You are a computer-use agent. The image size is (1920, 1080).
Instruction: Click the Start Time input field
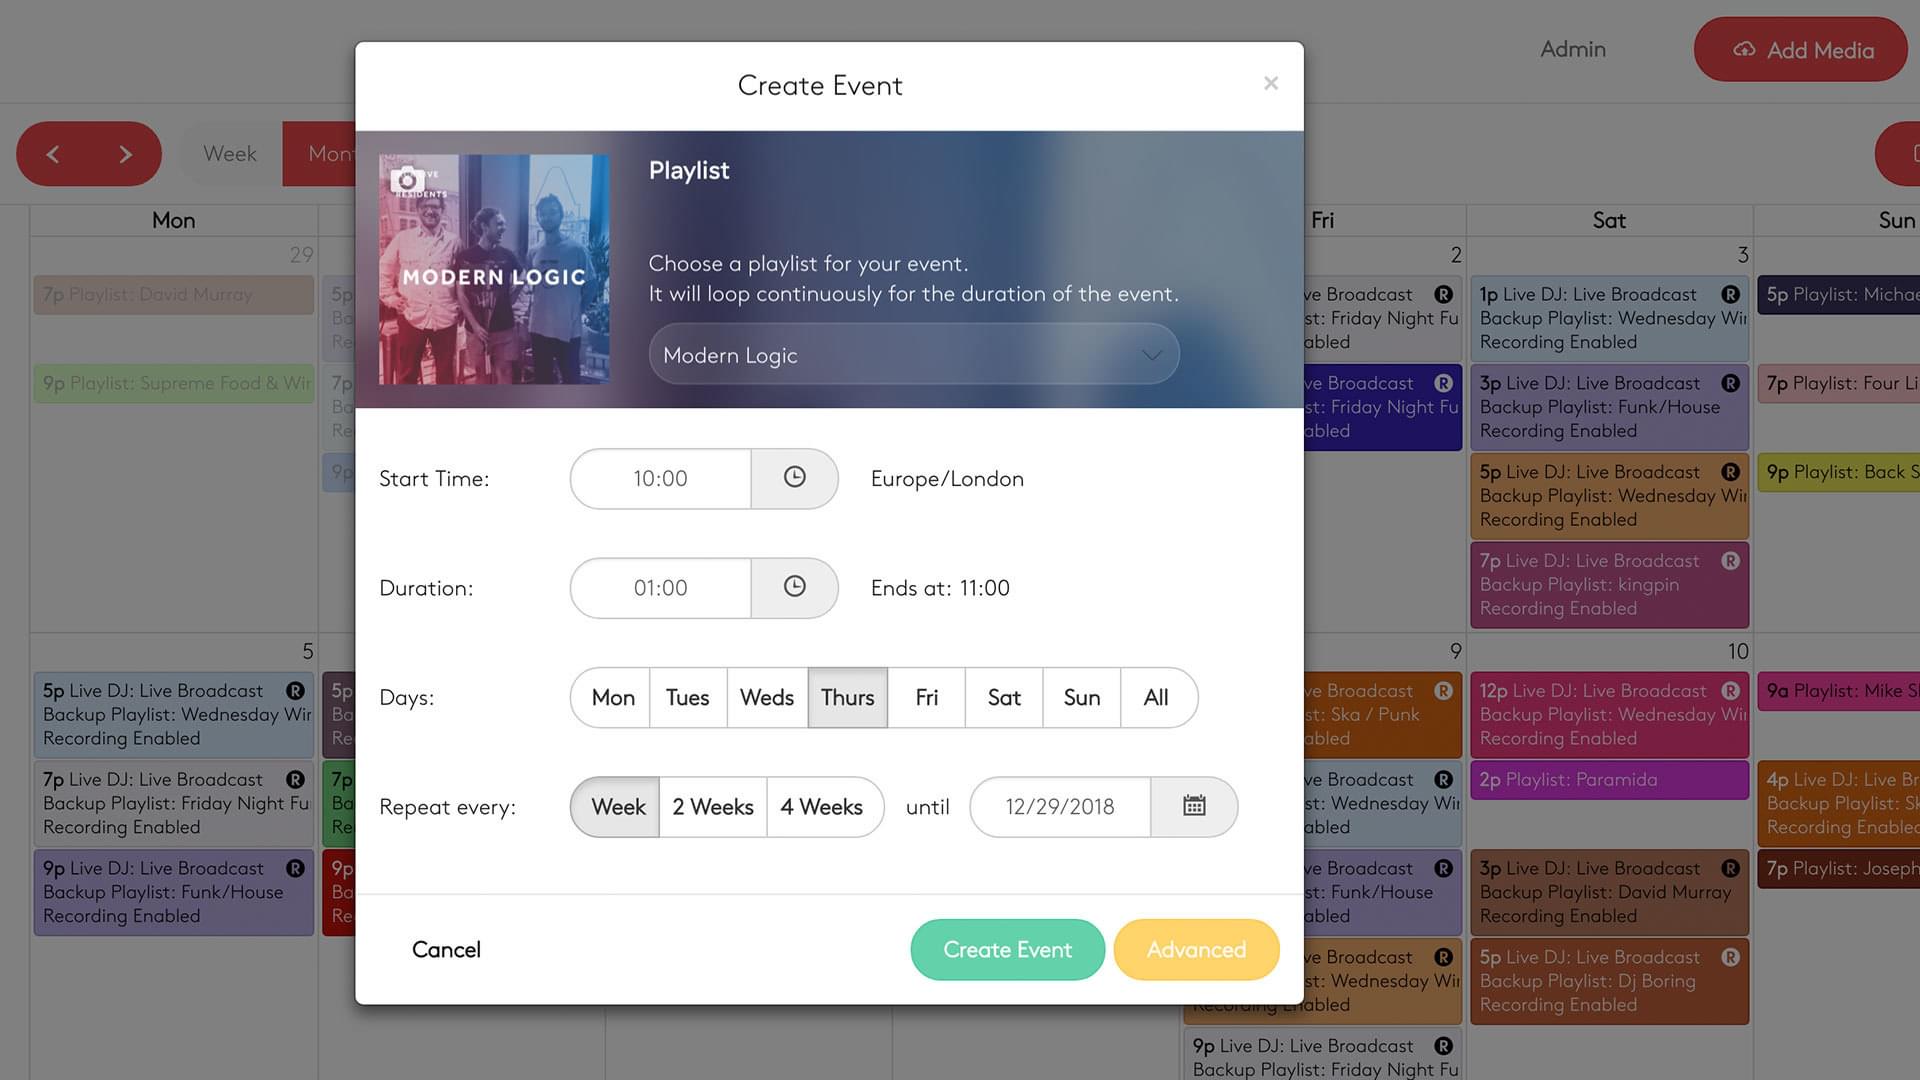[660, 478]
